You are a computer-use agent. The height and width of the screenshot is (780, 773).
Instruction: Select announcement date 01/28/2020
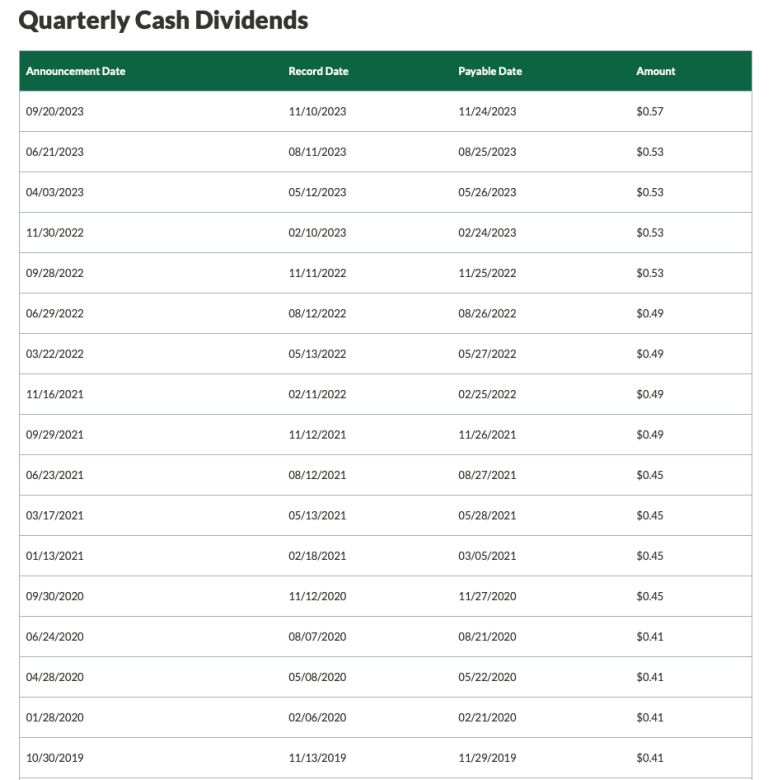[55, 718]
